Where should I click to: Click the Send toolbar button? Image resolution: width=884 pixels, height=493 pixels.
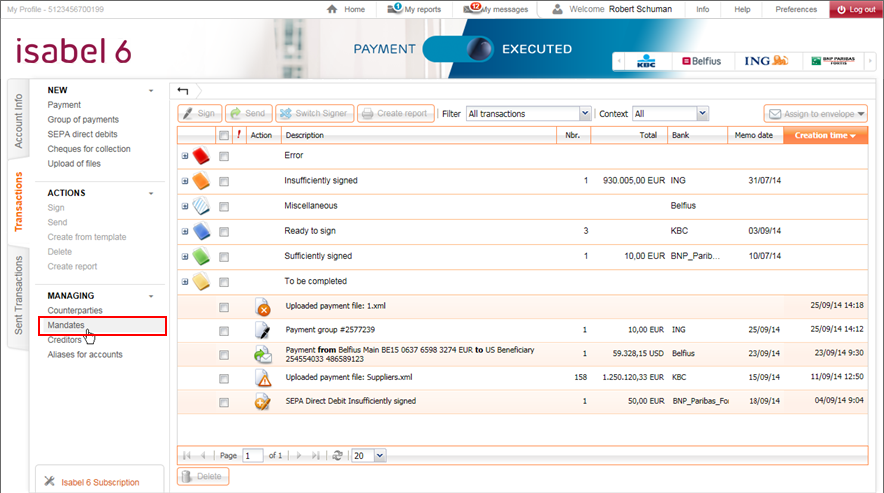coord(249,113)
